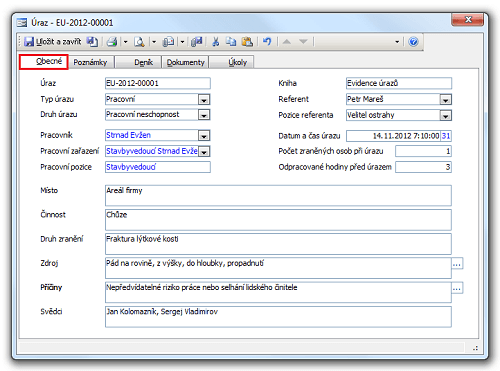
Task: Switch to the Poznámky tab
Action: [90, 62]
